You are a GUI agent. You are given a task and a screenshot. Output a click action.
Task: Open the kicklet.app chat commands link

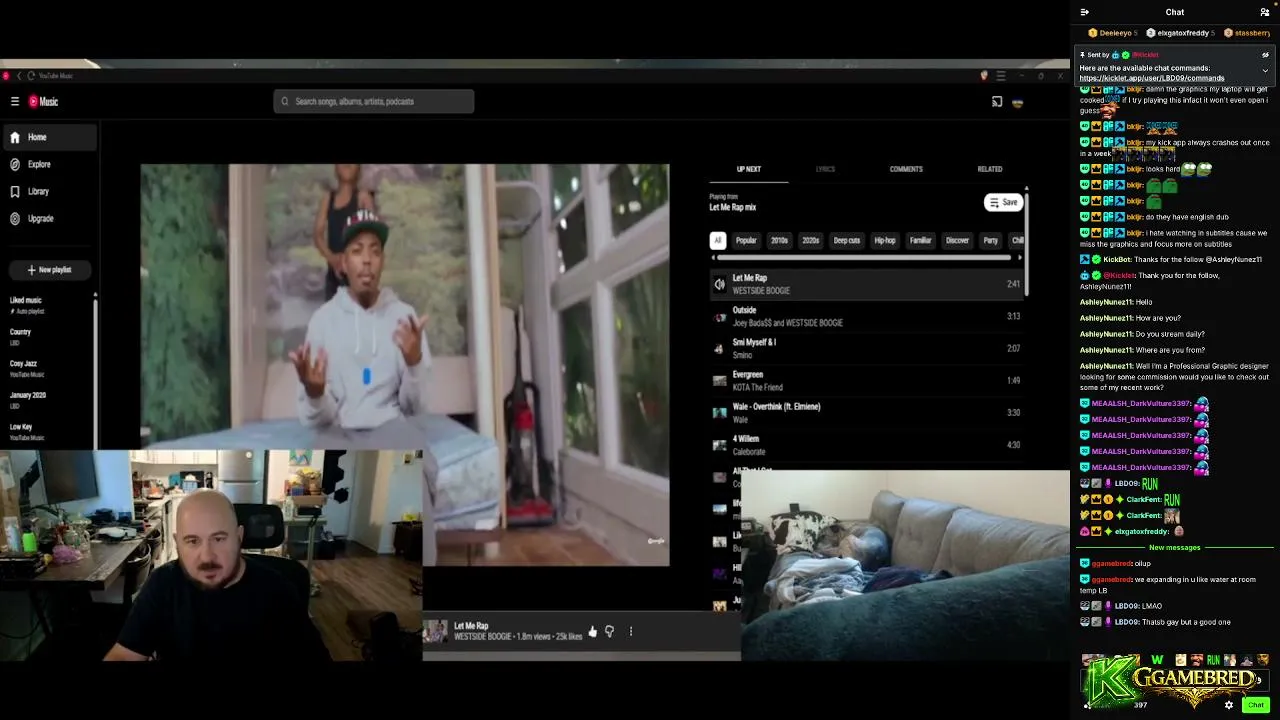[x=1152, y=78]
